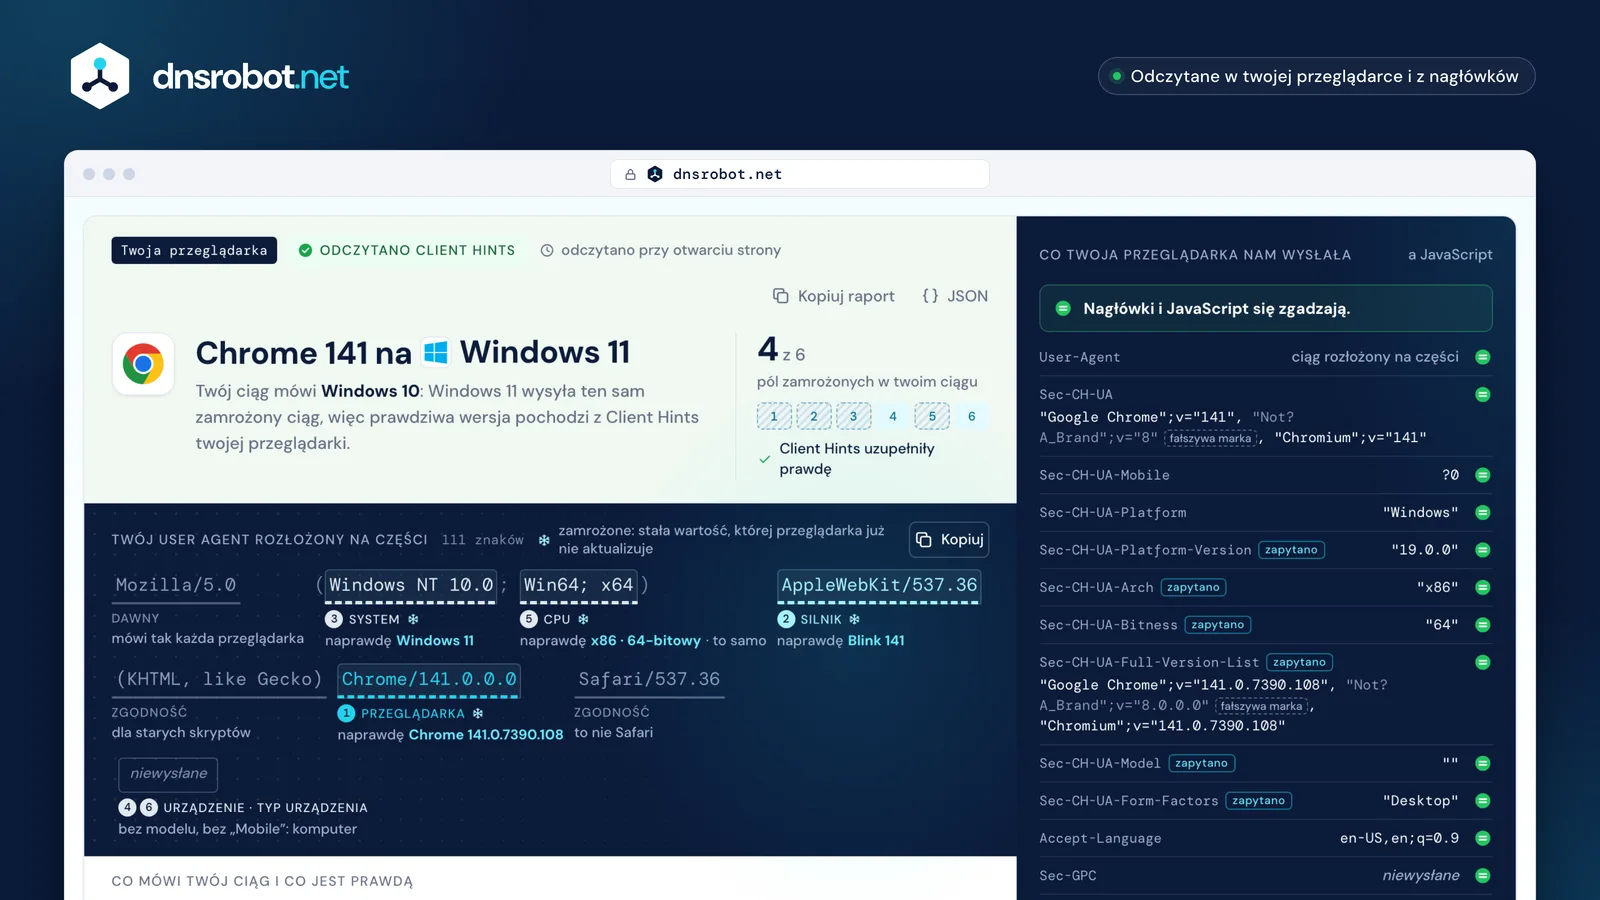Click the green check ODCZYTANO CLIENT HINTS icon
1600x900 pixels.
point(305,250)
